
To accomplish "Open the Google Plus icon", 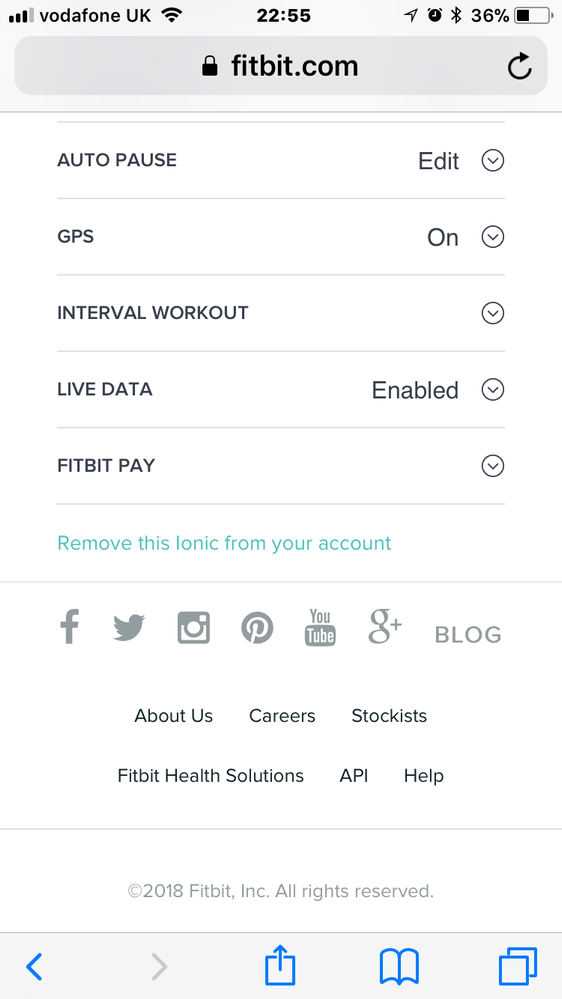I will pyautogui.click(x=385, y=627).
